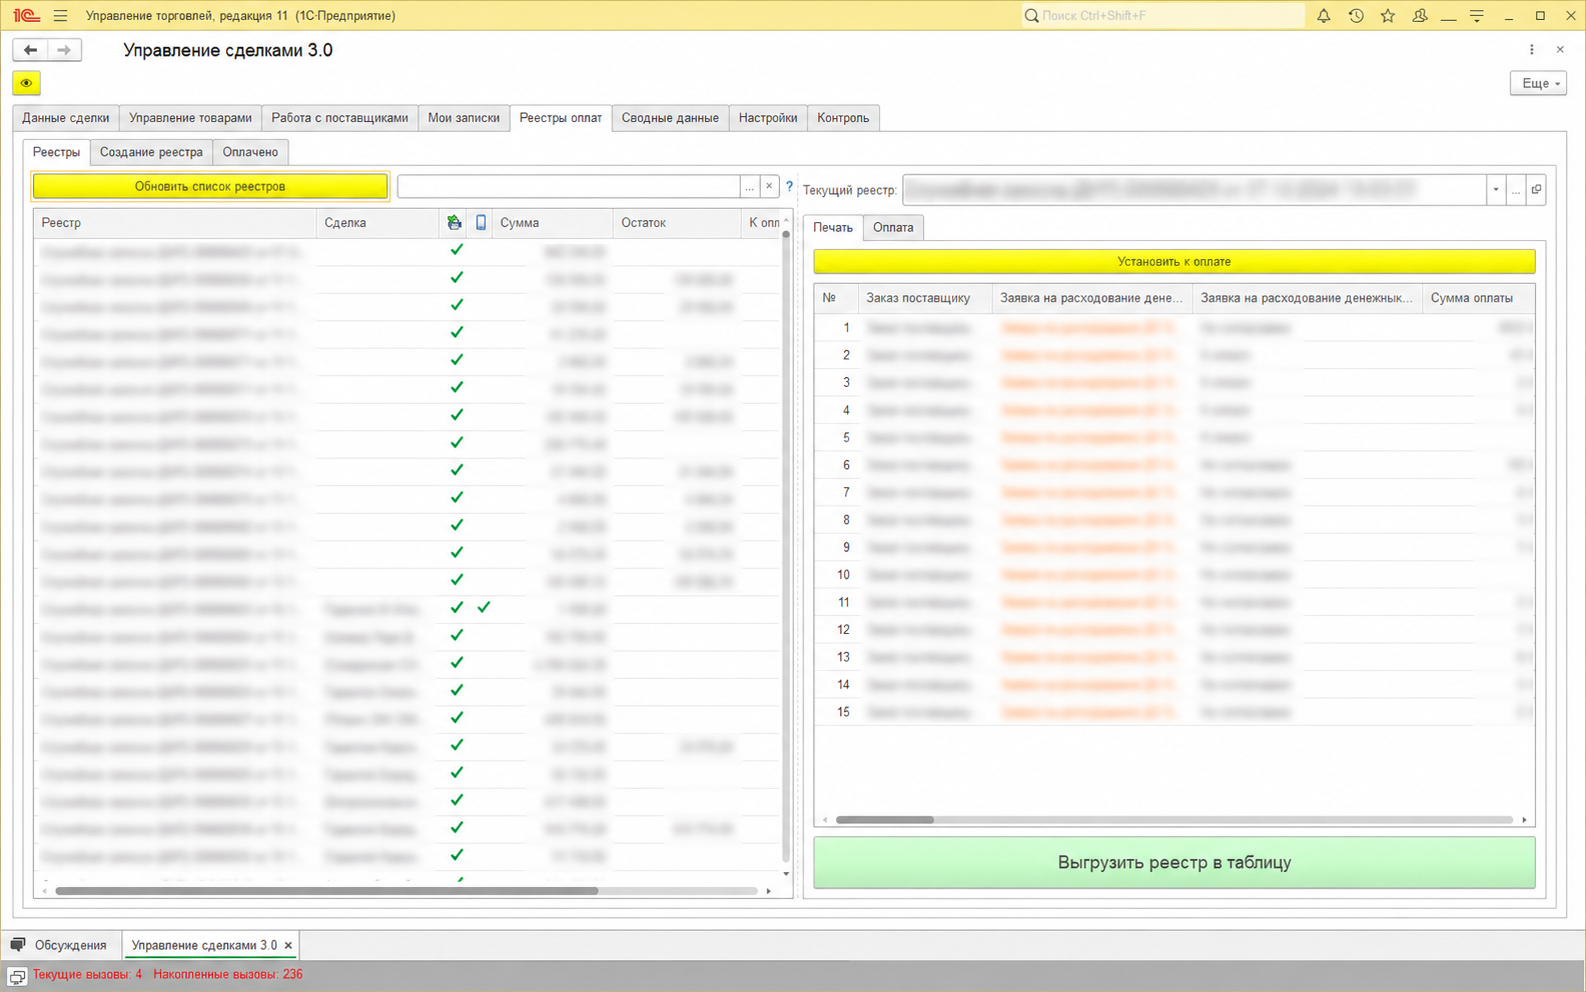Open the three-dot form options menu
Screen dimensions: 1586x992
coord(1531,50)
